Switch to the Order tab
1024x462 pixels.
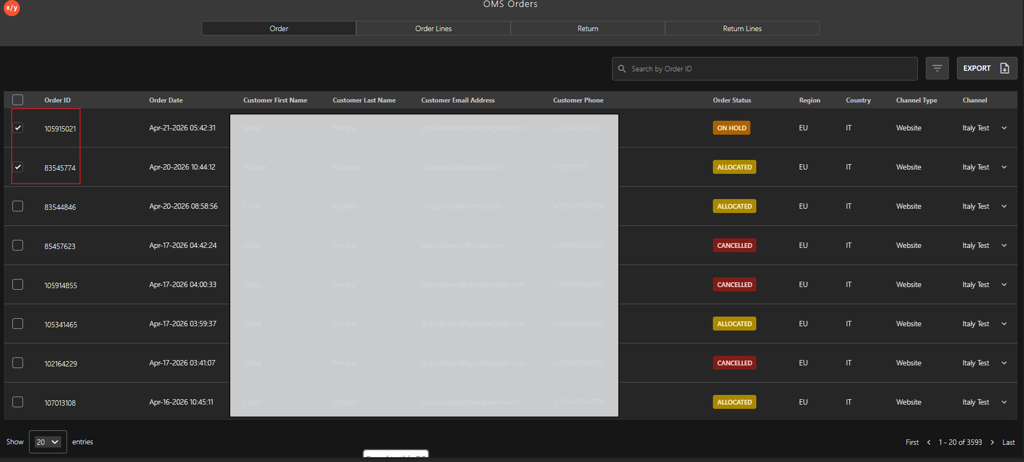pos(279,28)
